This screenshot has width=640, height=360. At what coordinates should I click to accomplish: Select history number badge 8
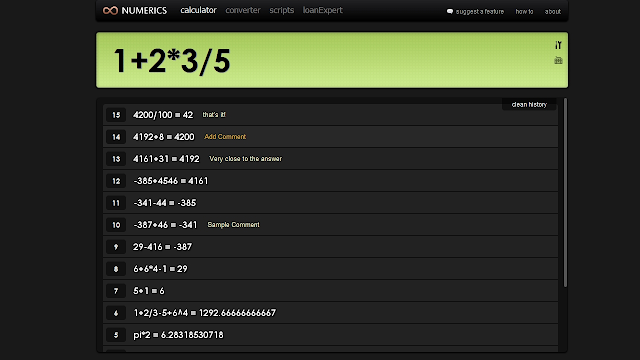(x=116, y=269)
